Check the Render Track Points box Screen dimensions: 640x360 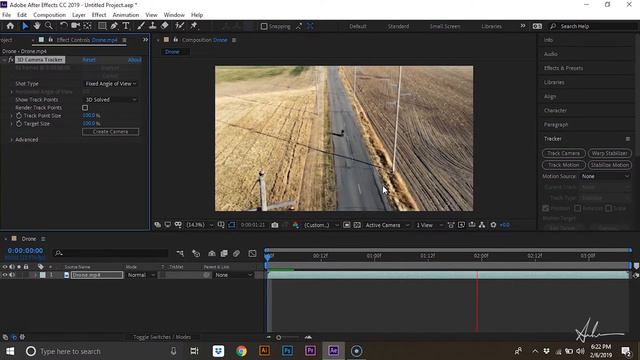point(85,108)
